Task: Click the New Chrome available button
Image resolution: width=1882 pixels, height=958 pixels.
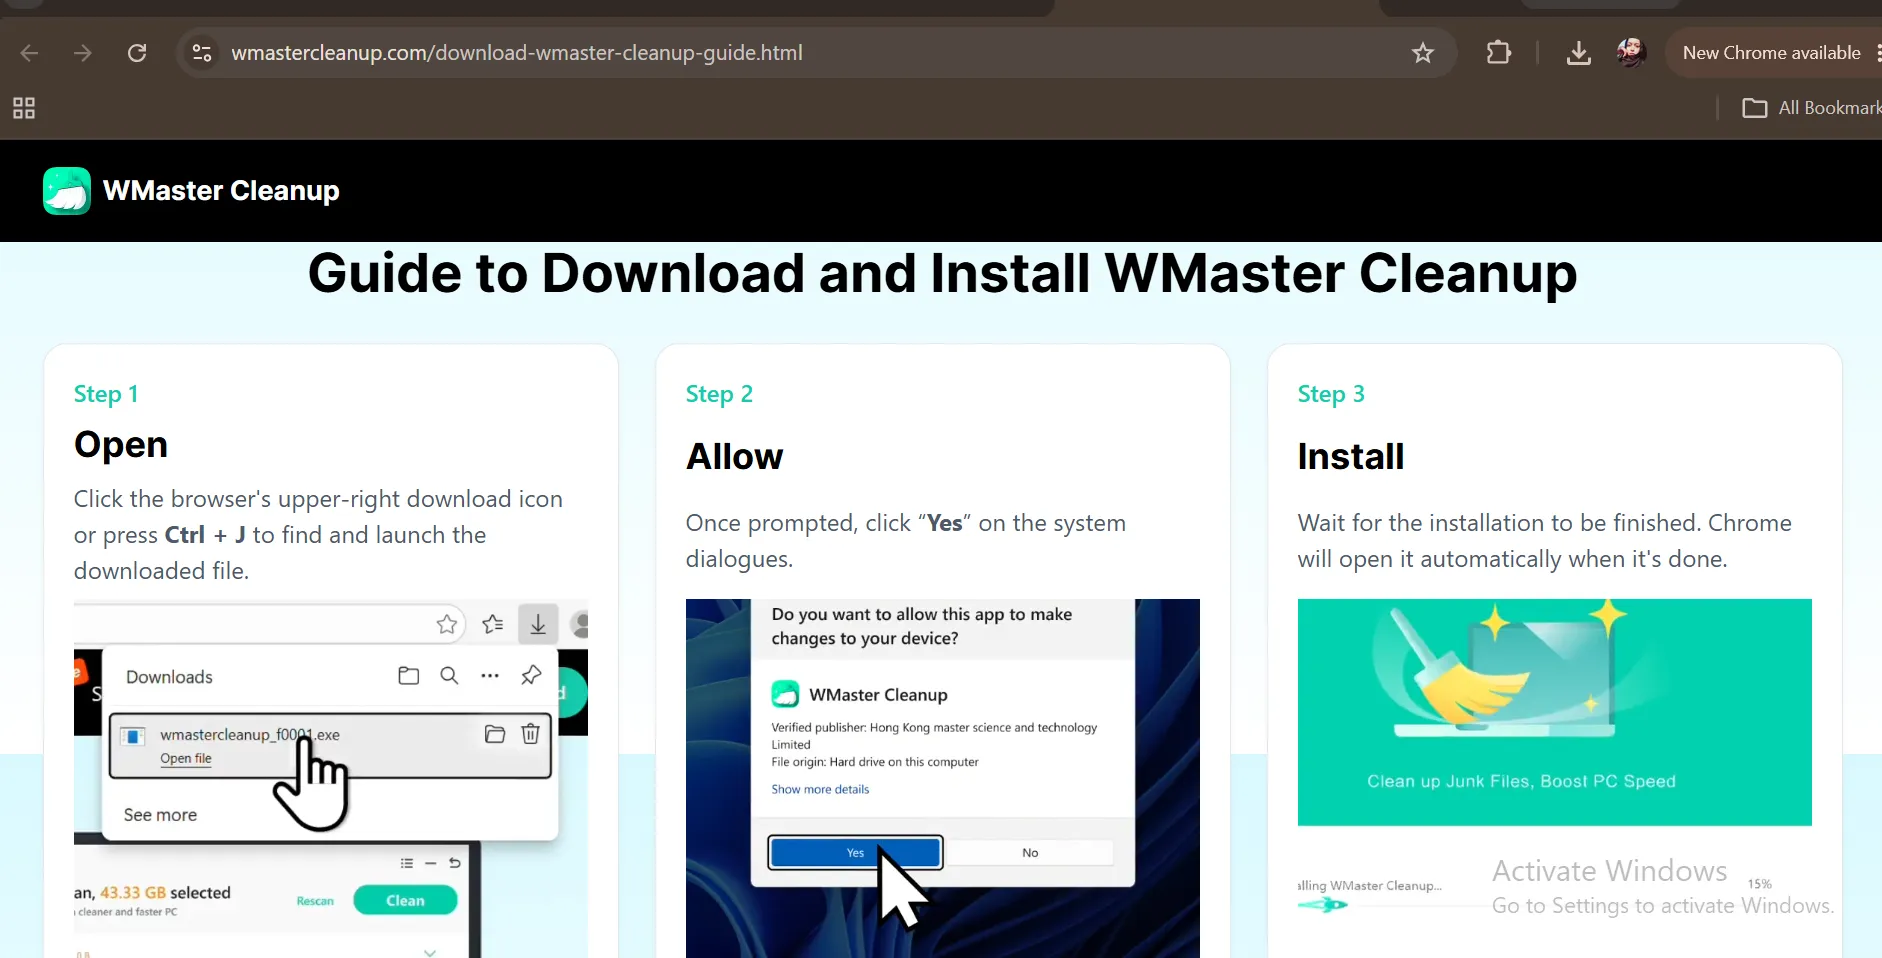Action: tap(1771, 53)
